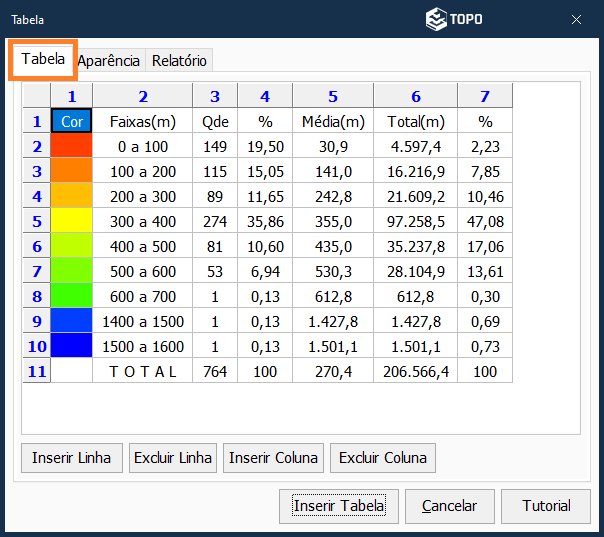Select the cell with quantity 274
Image resolution: width=604 pixels, height=537 pixels.
215,220
